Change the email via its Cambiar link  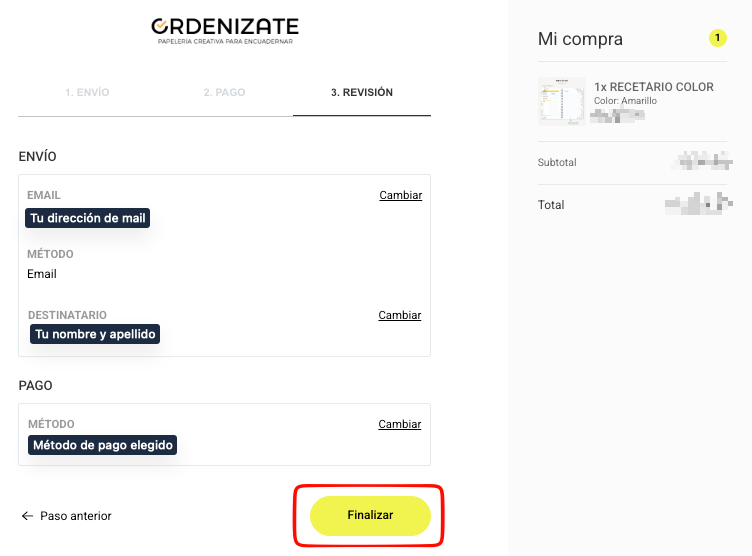pos(400,195)
